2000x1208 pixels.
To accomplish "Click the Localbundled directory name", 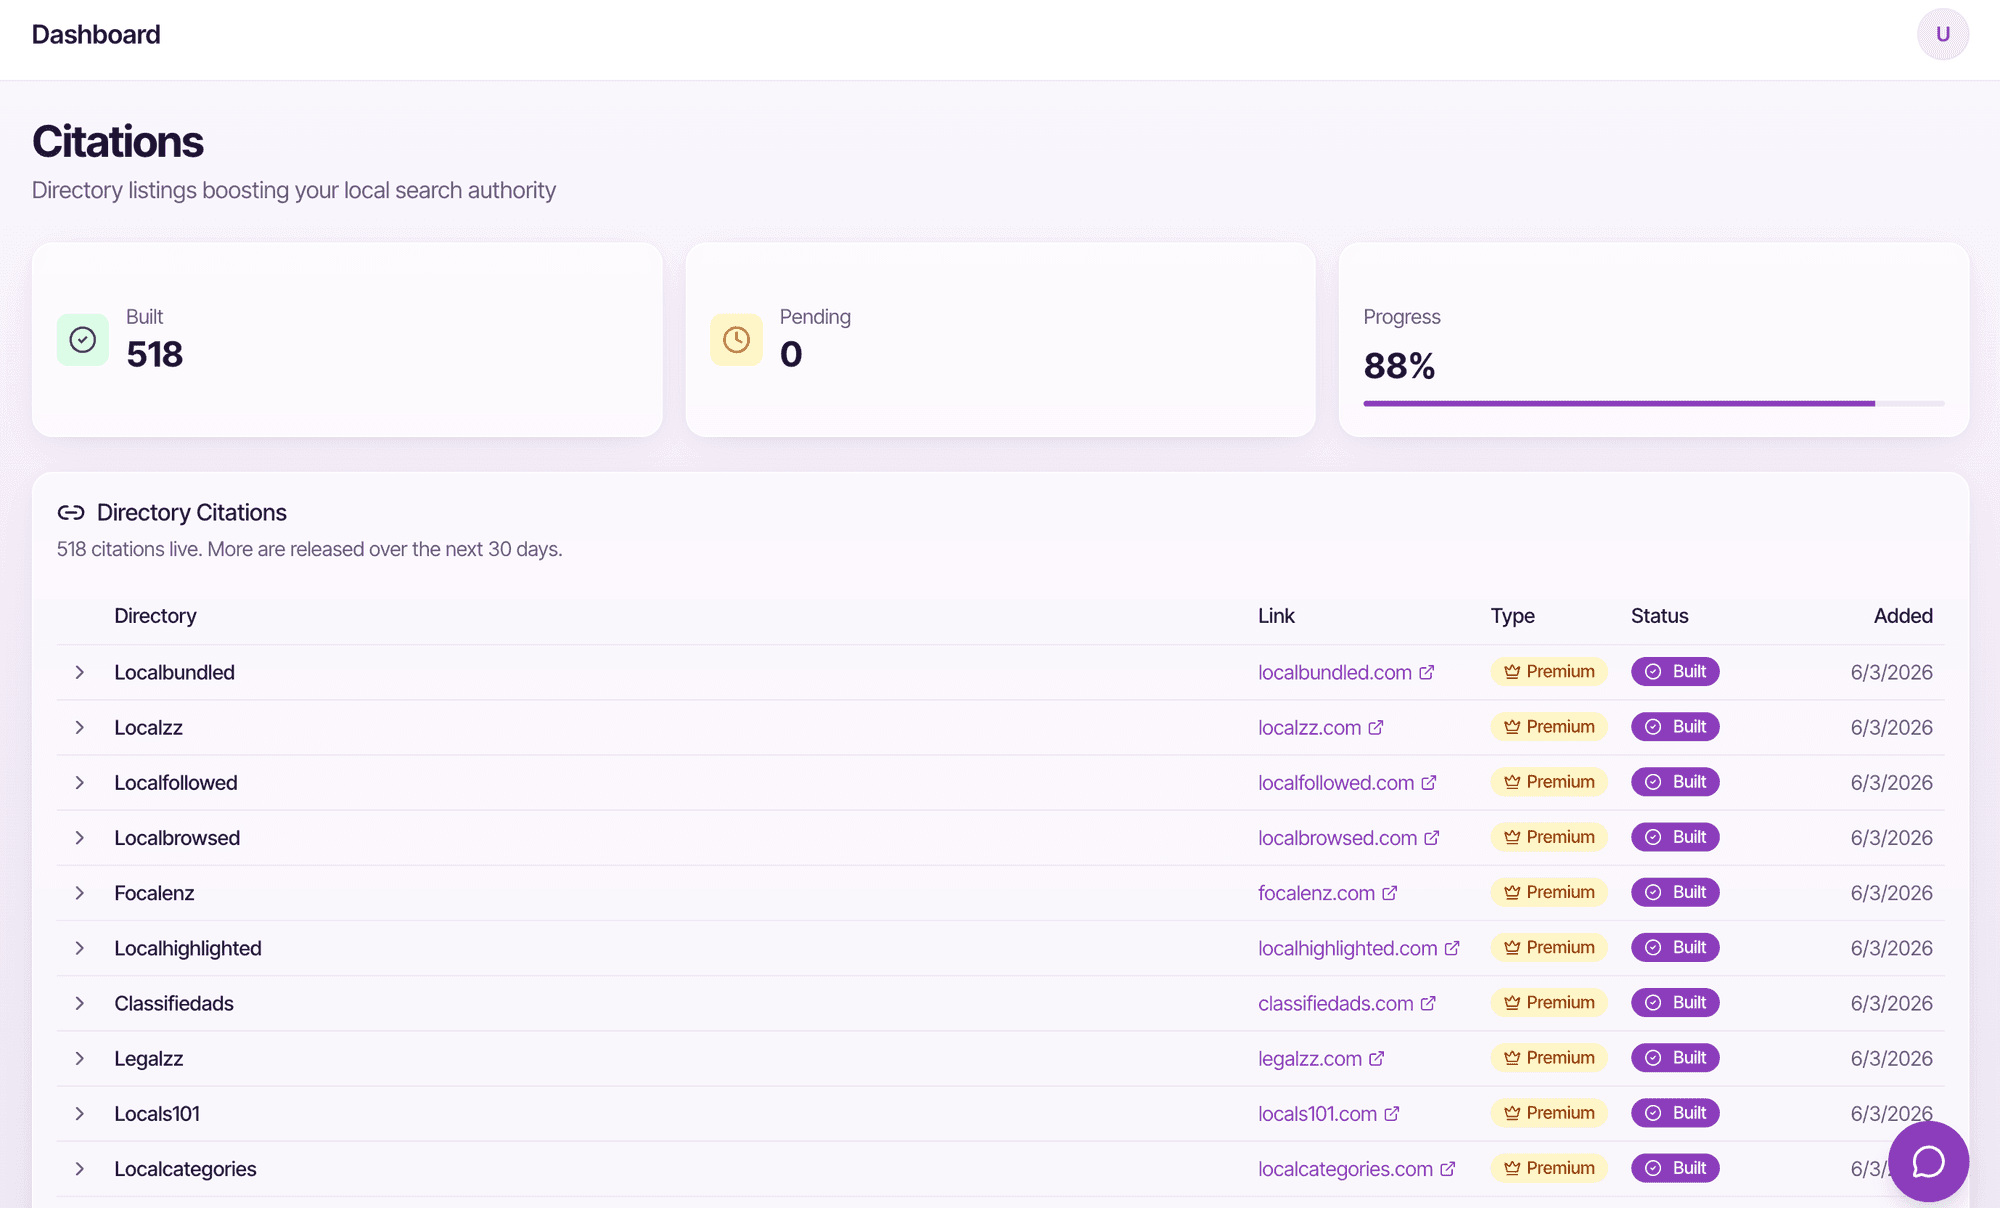I will 174,672.
